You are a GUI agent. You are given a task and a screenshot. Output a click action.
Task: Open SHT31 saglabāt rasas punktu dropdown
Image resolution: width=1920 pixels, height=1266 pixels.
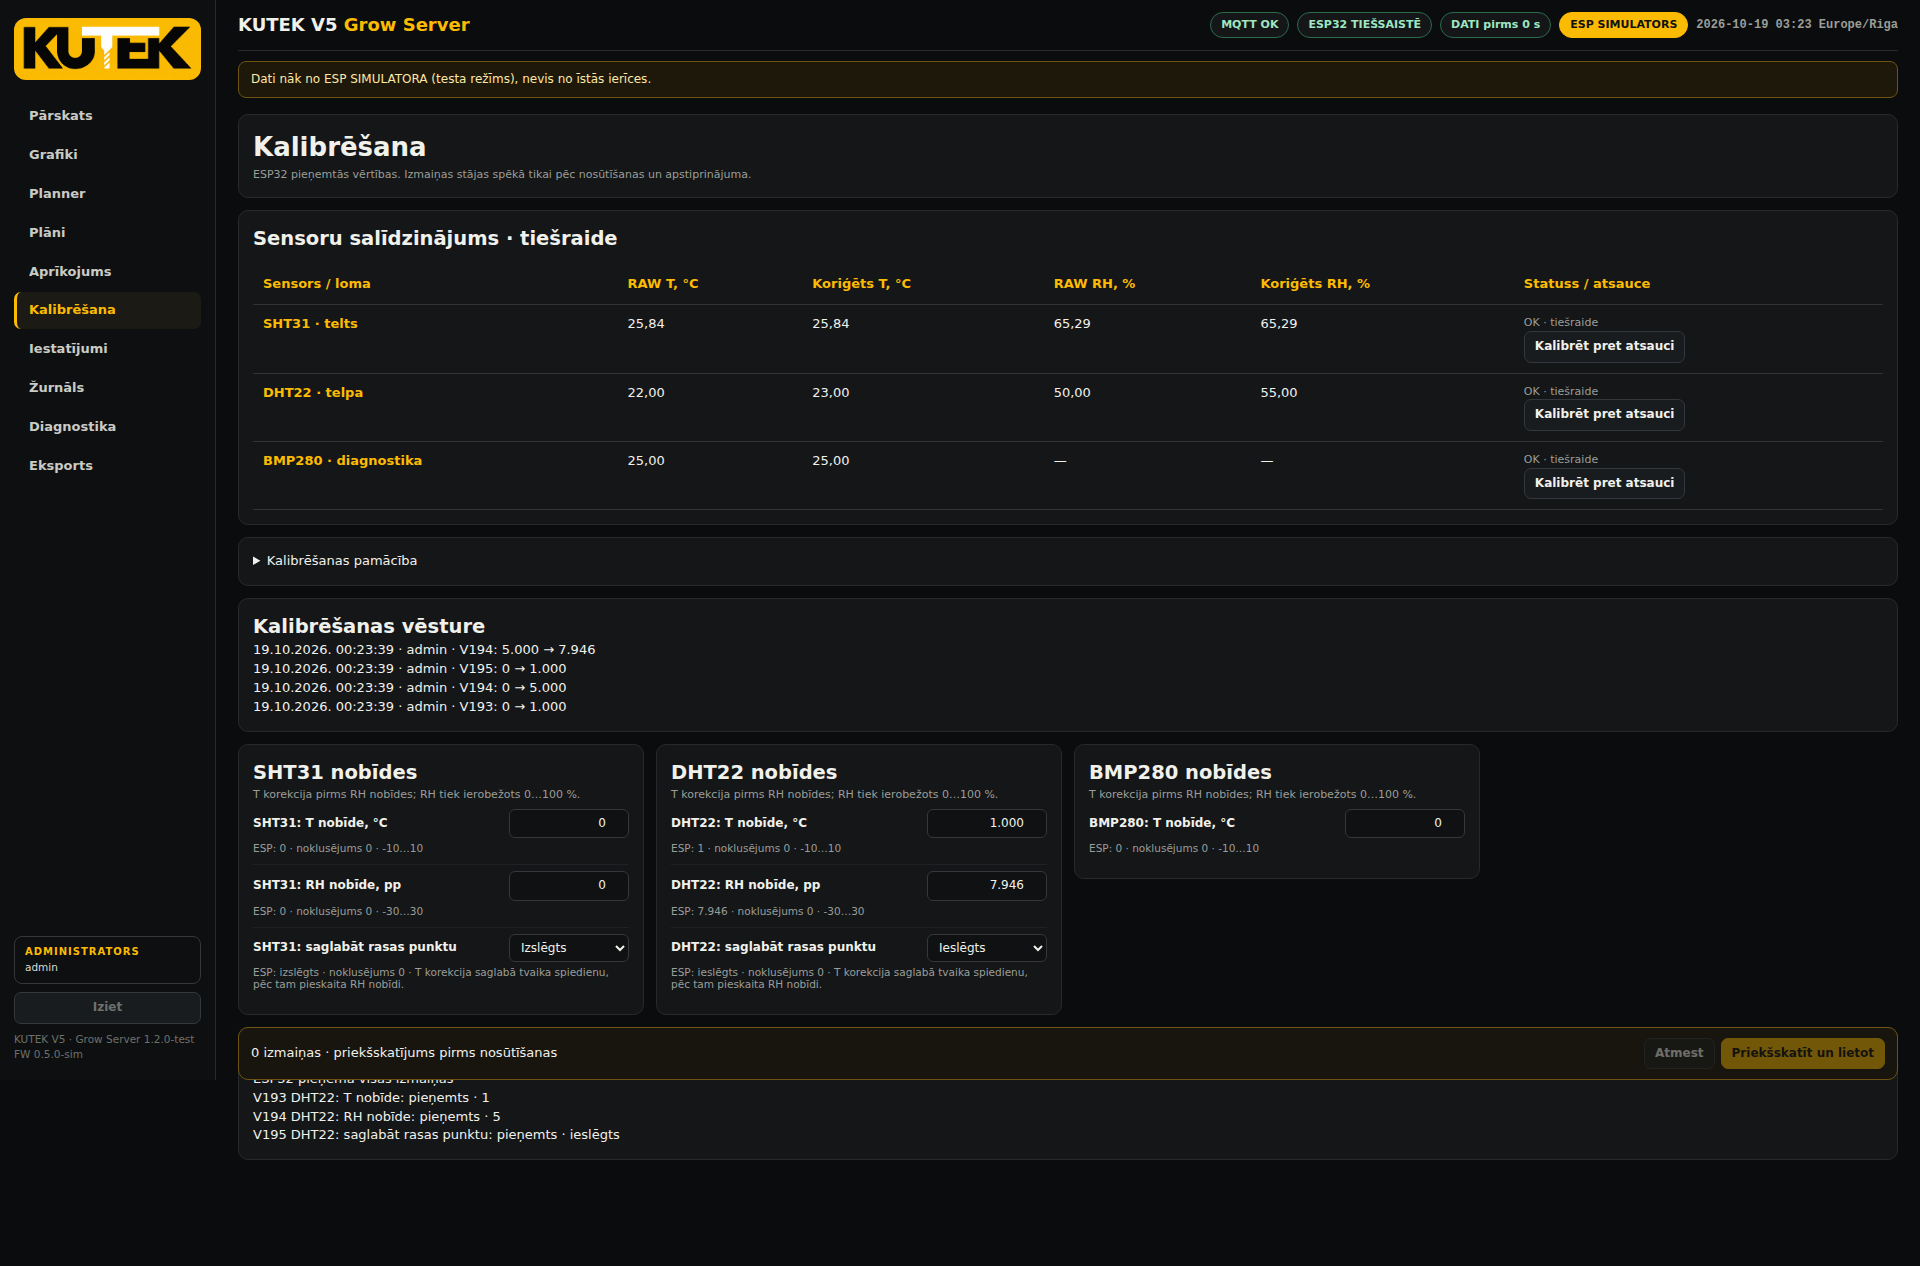click(x=568, y=948)
